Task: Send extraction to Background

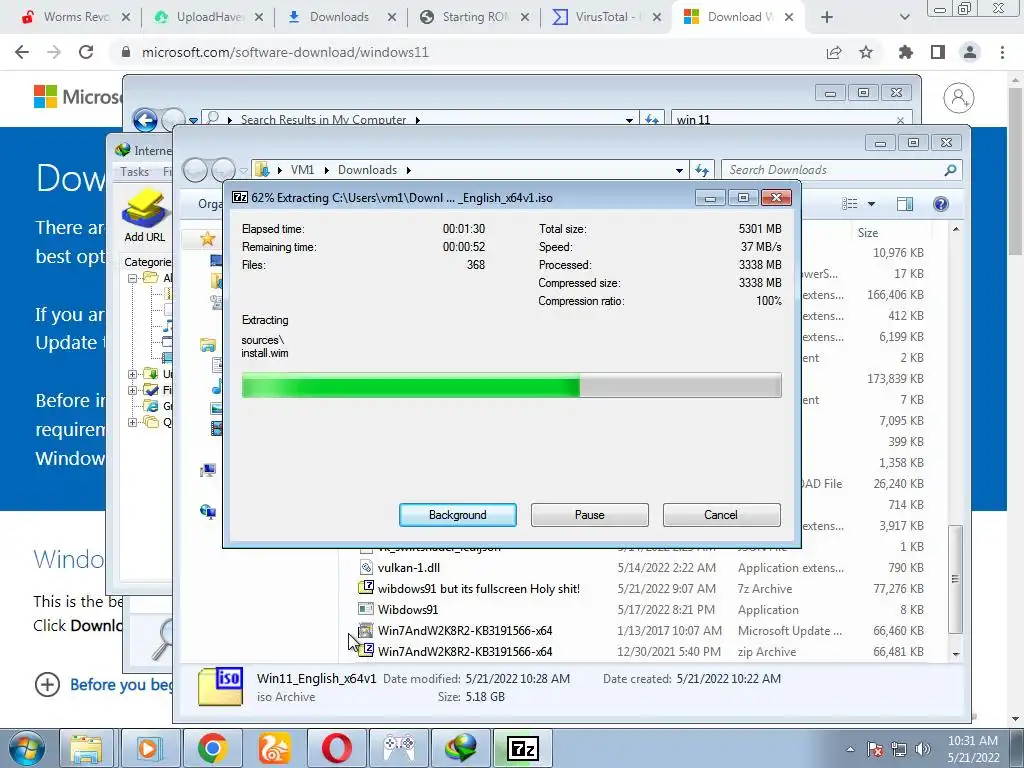Action: pyautogui.click(x=457, y=515)
